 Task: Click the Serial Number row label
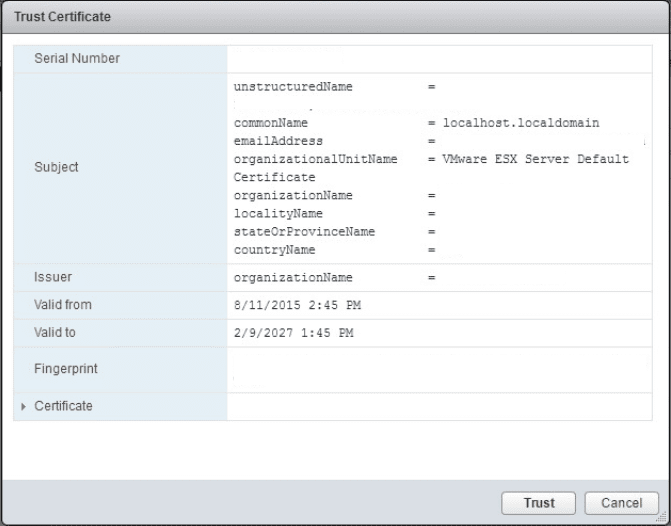[x=77, y=58]
